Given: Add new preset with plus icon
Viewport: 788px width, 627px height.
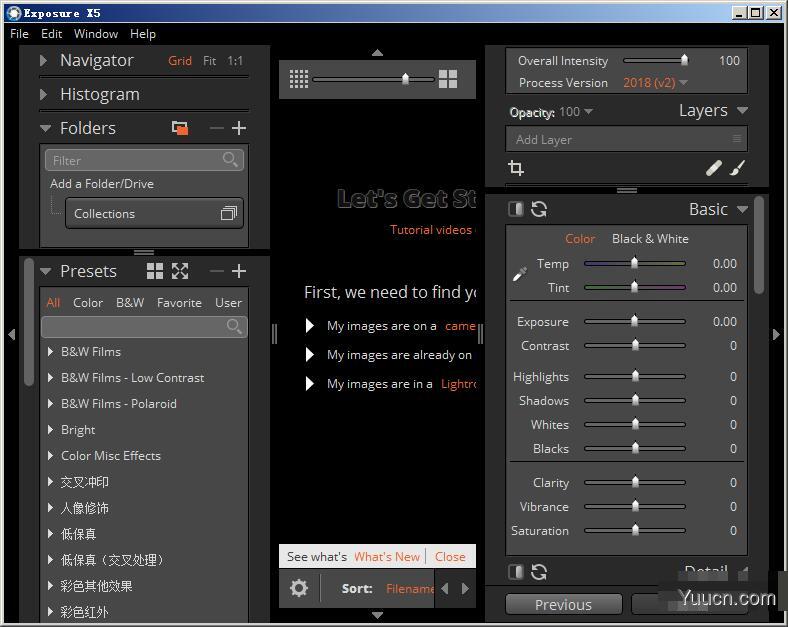Looking at the screenshot, I should pos(239,271).
